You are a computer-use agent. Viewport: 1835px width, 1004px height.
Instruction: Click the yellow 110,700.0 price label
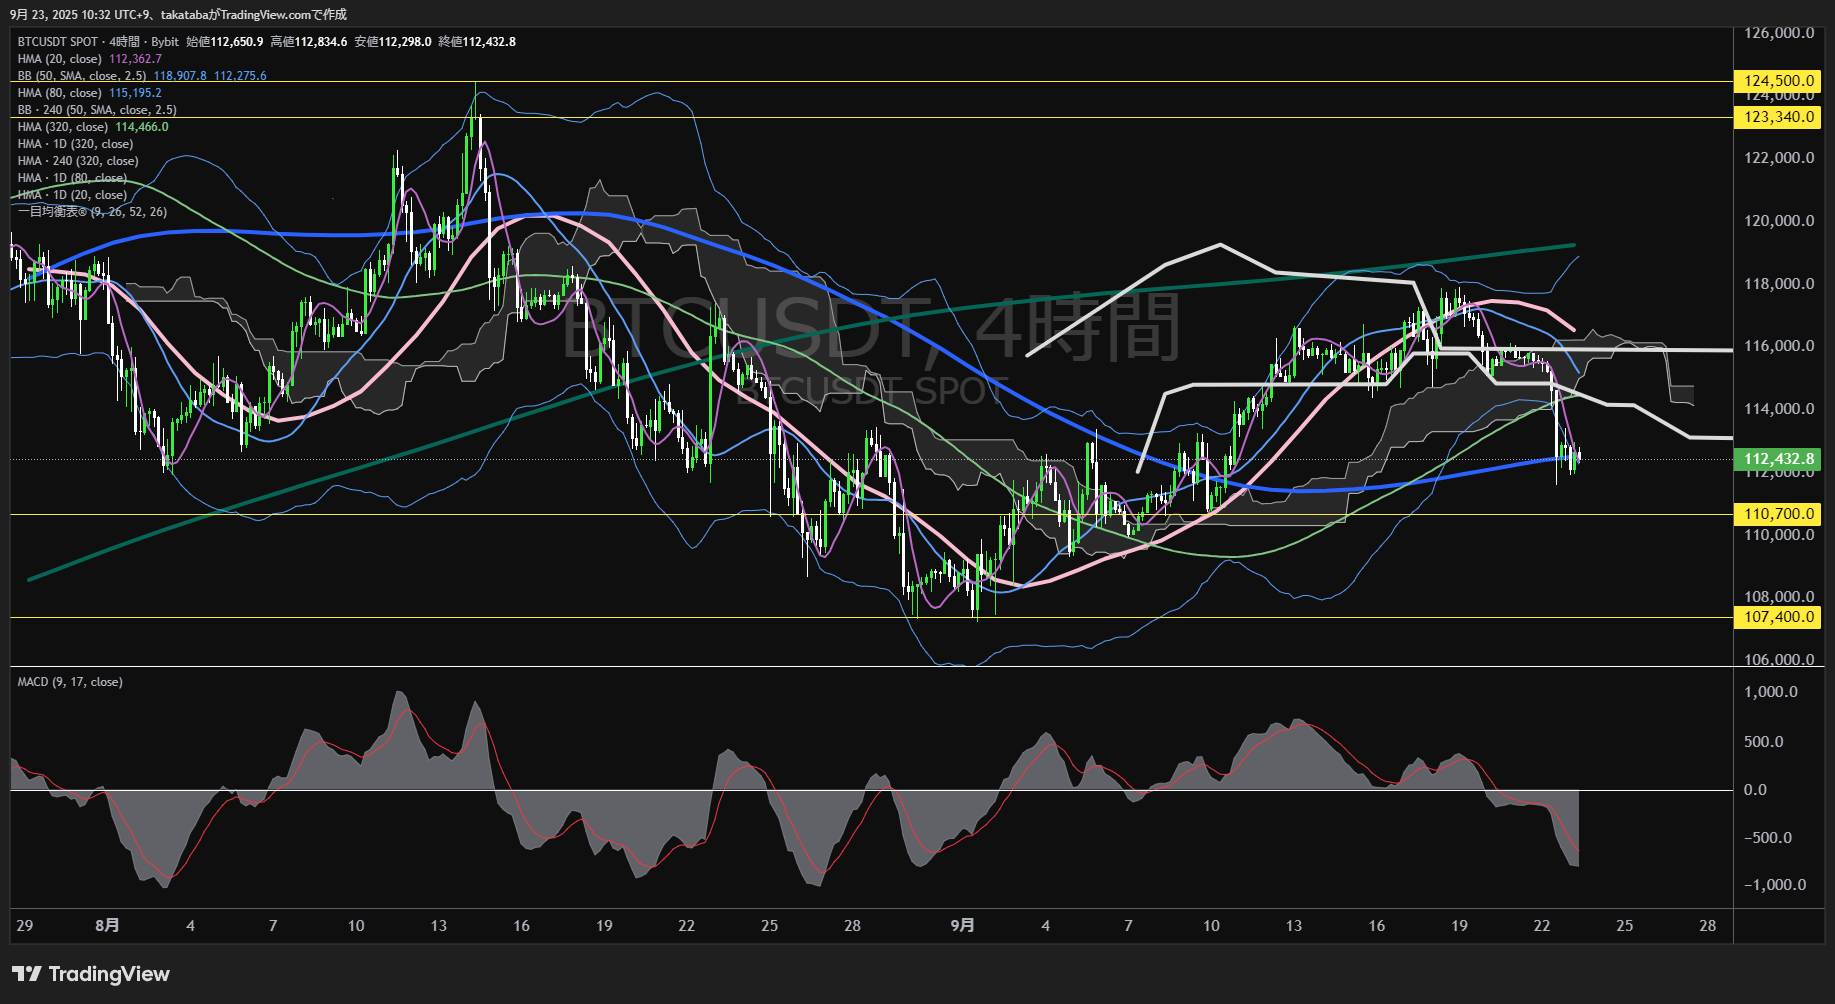(1778, 514)
